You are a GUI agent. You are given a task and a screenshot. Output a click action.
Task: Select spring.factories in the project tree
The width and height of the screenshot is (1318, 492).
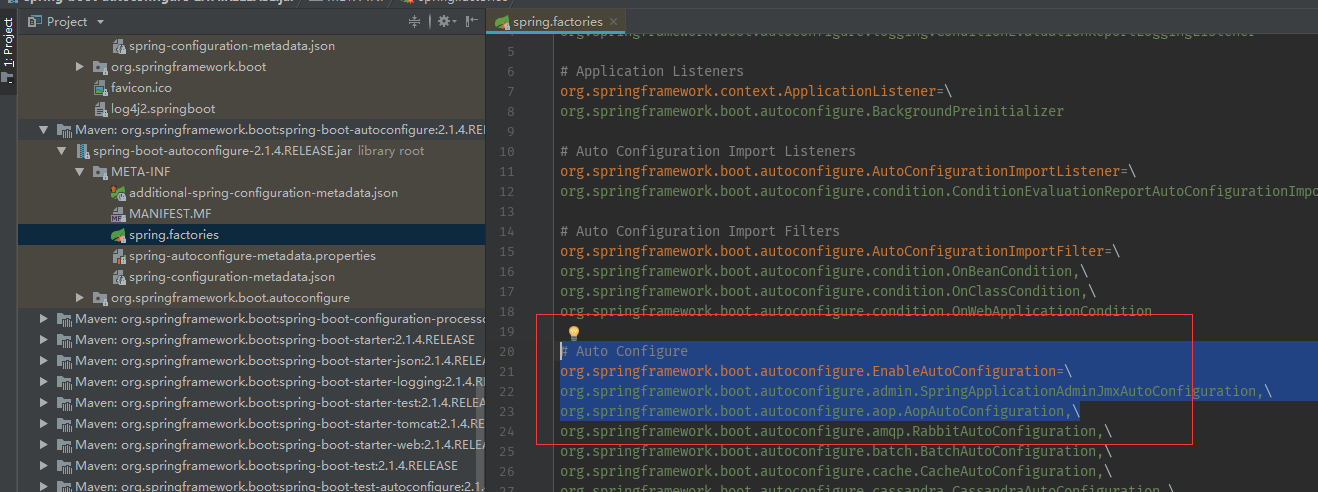click(x=174, y=235)
